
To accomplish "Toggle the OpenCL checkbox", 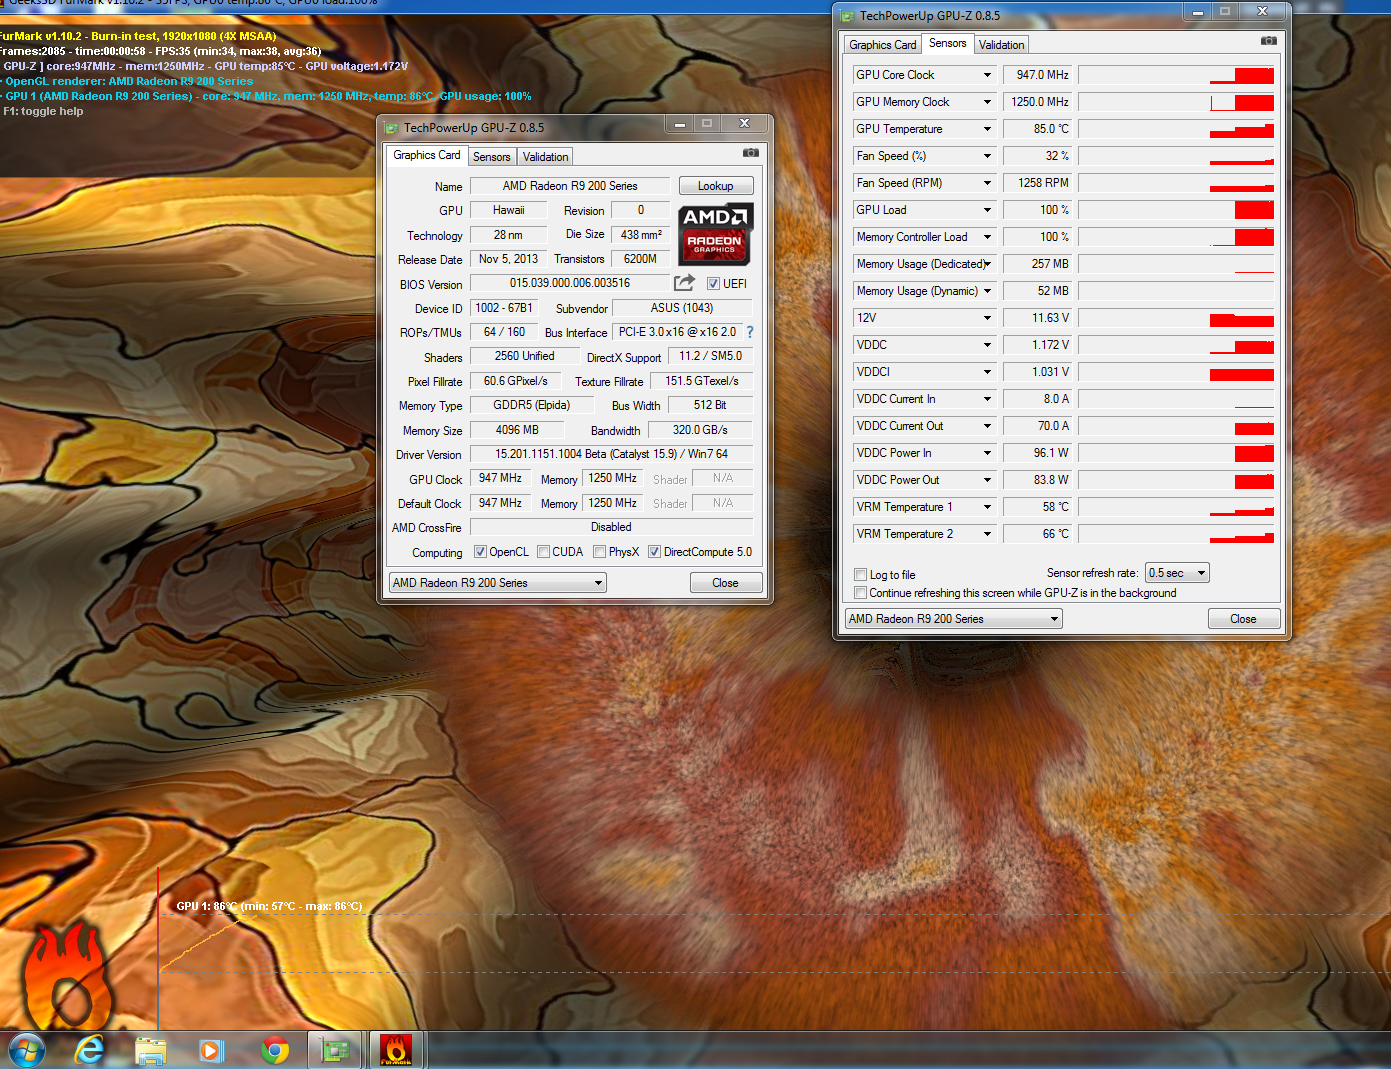I will [480, 552].
